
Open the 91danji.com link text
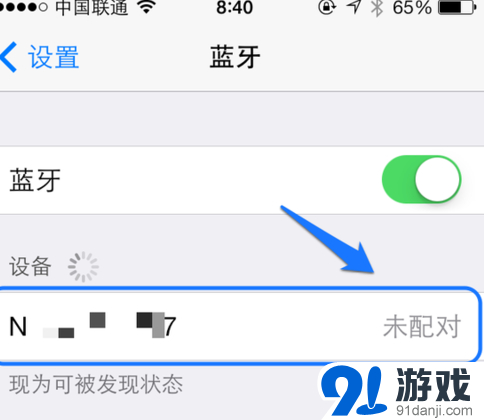click(434, 410)
